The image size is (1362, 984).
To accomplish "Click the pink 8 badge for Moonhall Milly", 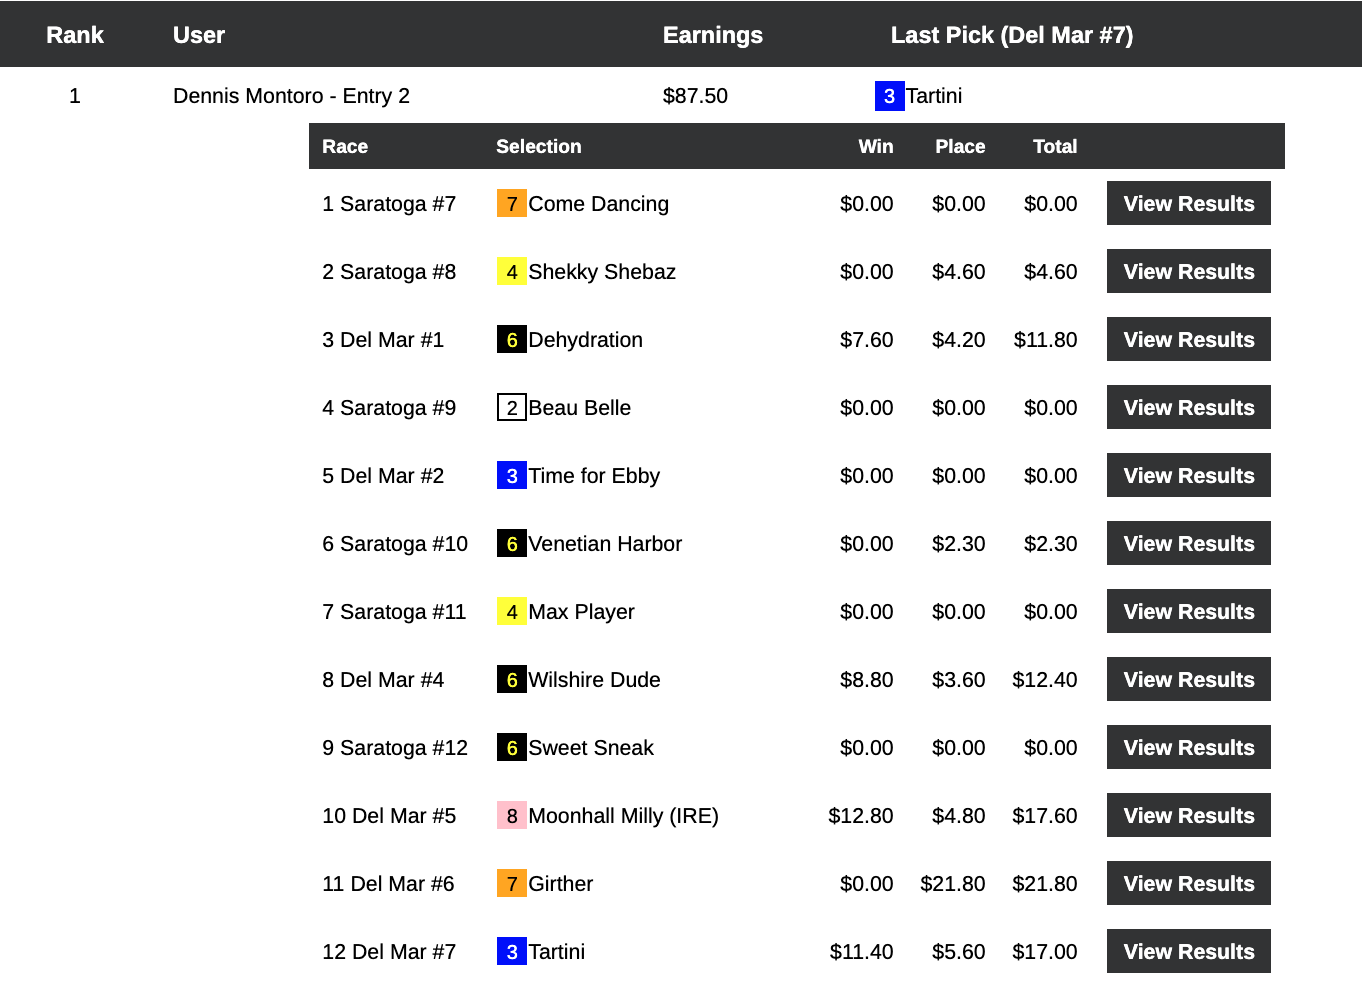I will (x=511, y=816).
